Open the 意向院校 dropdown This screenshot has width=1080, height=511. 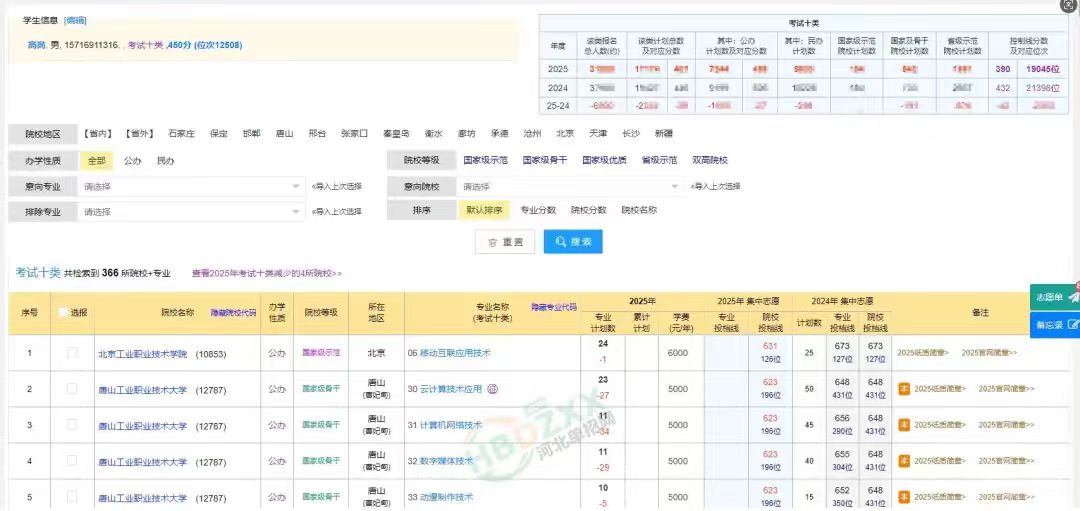click(x=570, y=186)
